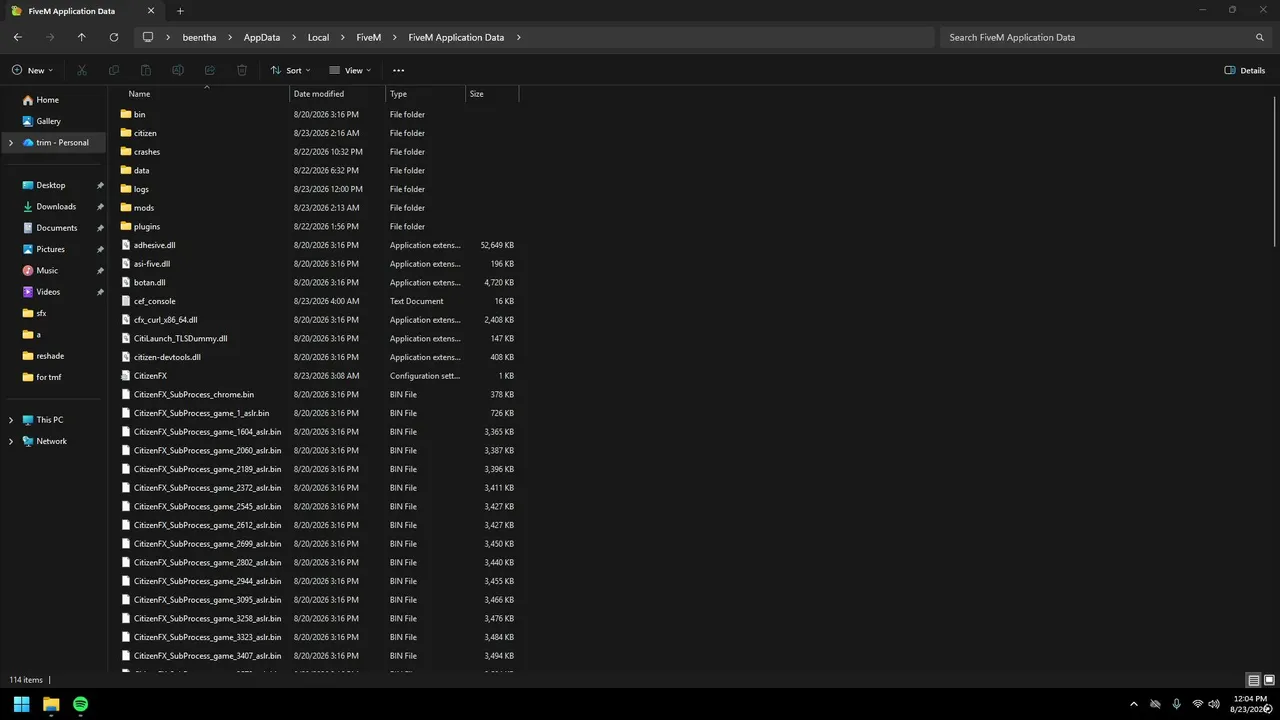
Task: Expand the trim - Personal tree node
Action: (11, 143)
